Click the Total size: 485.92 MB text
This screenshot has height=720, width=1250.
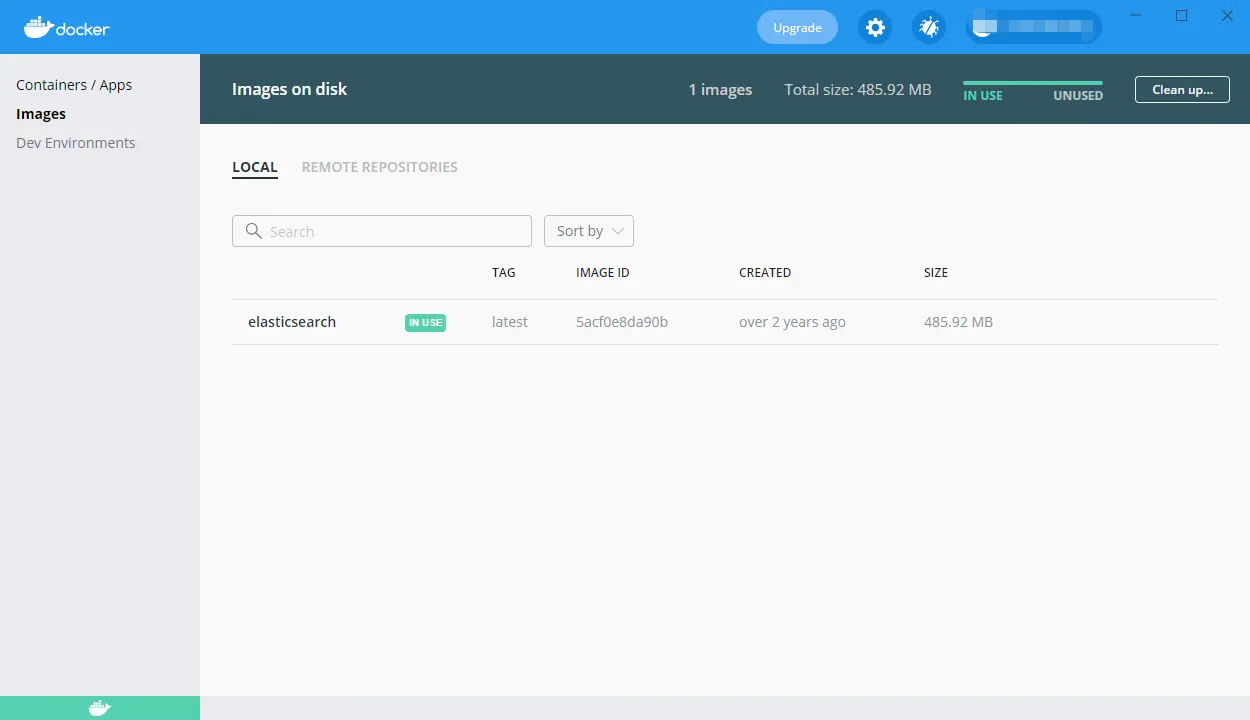[x=858, y=89]
